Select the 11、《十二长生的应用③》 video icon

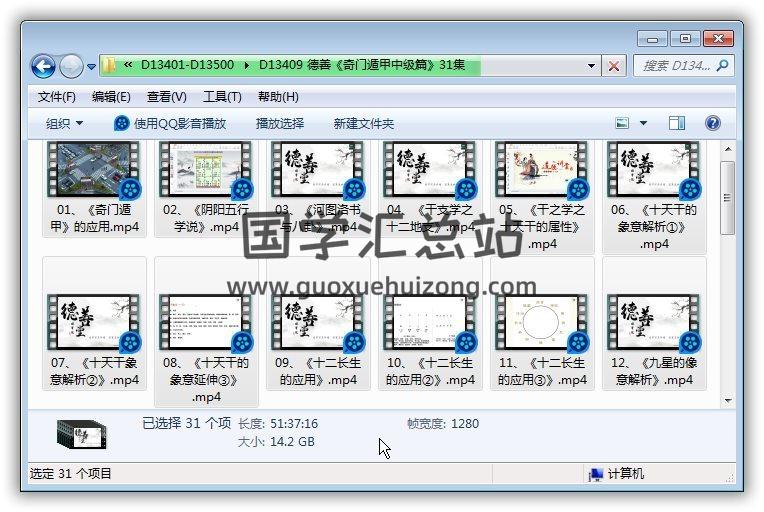(x=542, y=323)
